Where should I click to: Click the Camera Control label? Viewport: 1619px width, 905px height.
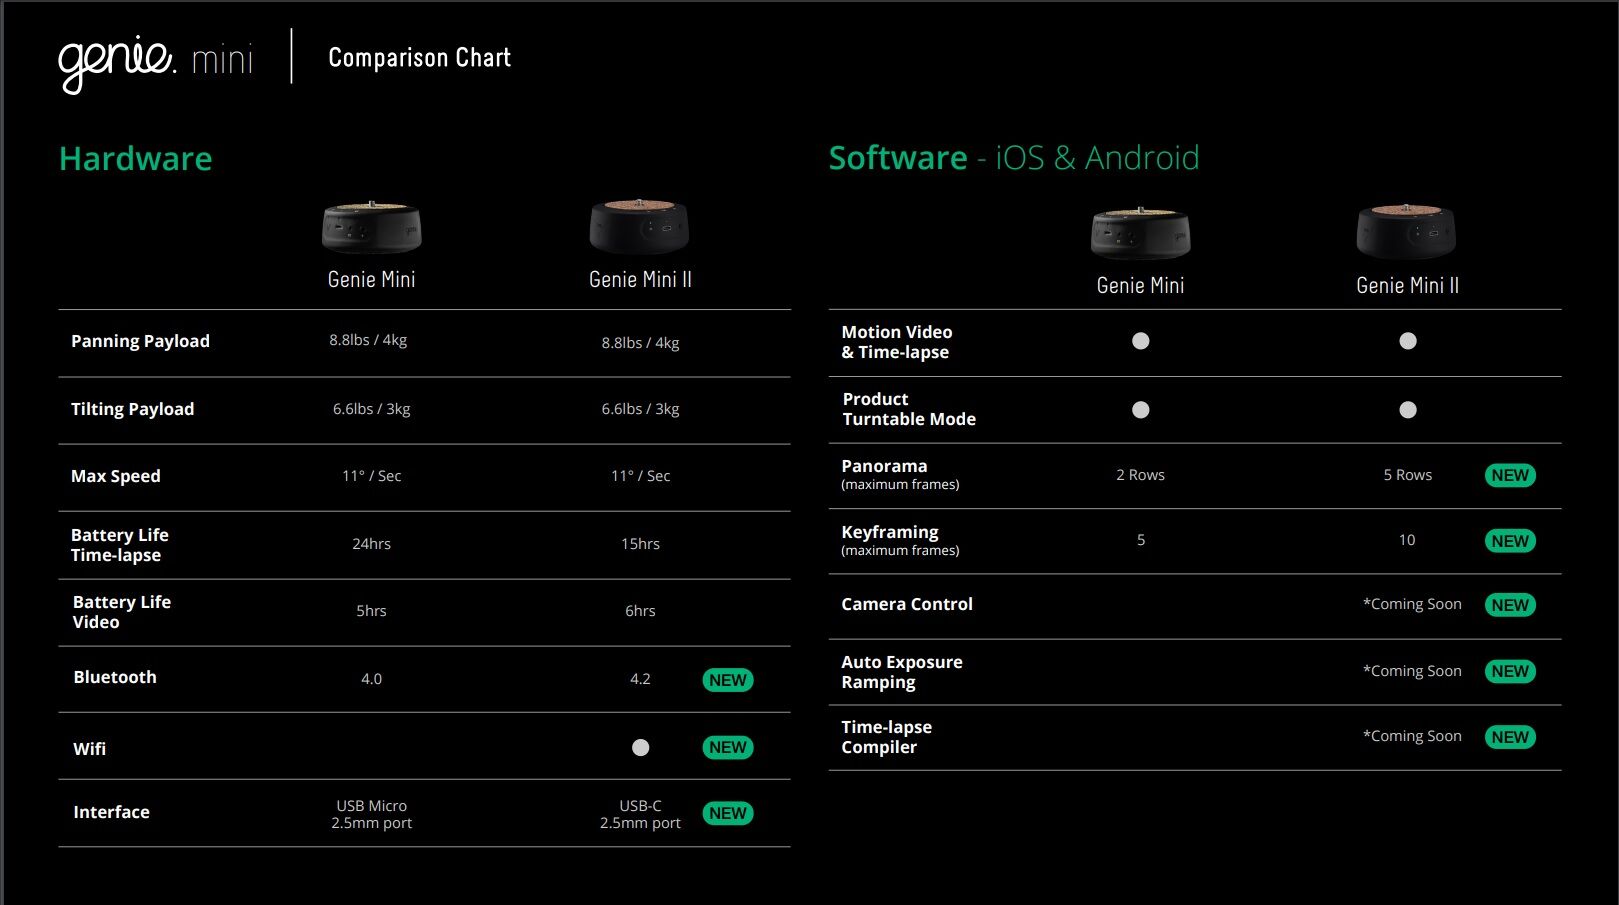coord(907,604)
